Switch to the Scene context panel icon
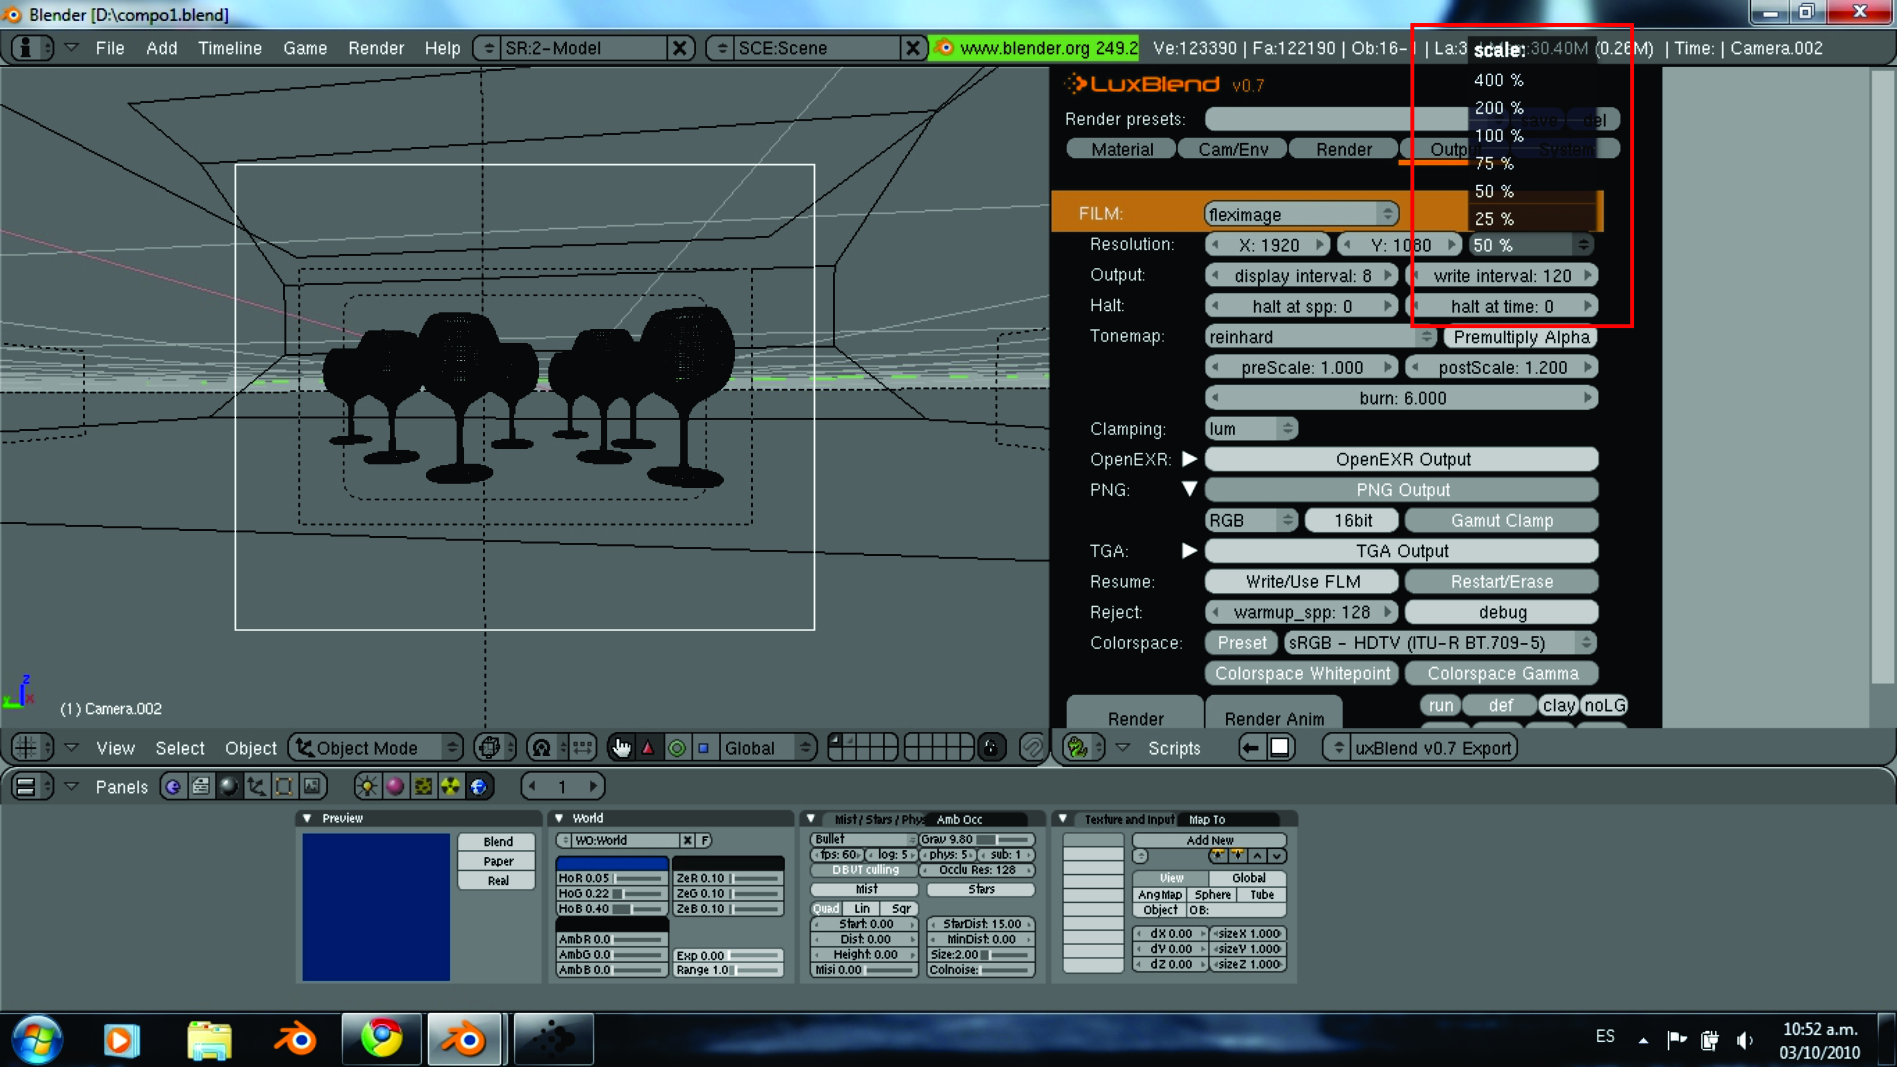The width and height of the screenshot is (1897, 1067). tap(313, 787)
